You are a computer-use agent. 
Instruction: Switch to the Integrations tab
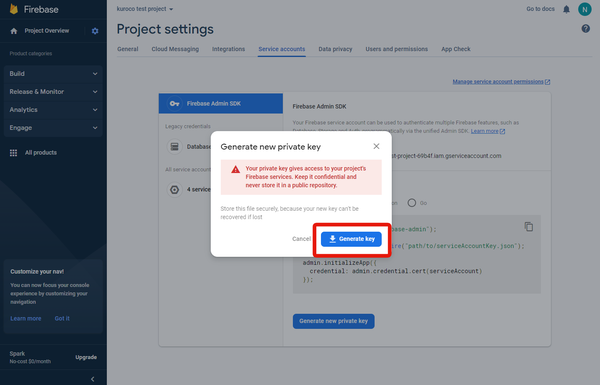(228, 49)
